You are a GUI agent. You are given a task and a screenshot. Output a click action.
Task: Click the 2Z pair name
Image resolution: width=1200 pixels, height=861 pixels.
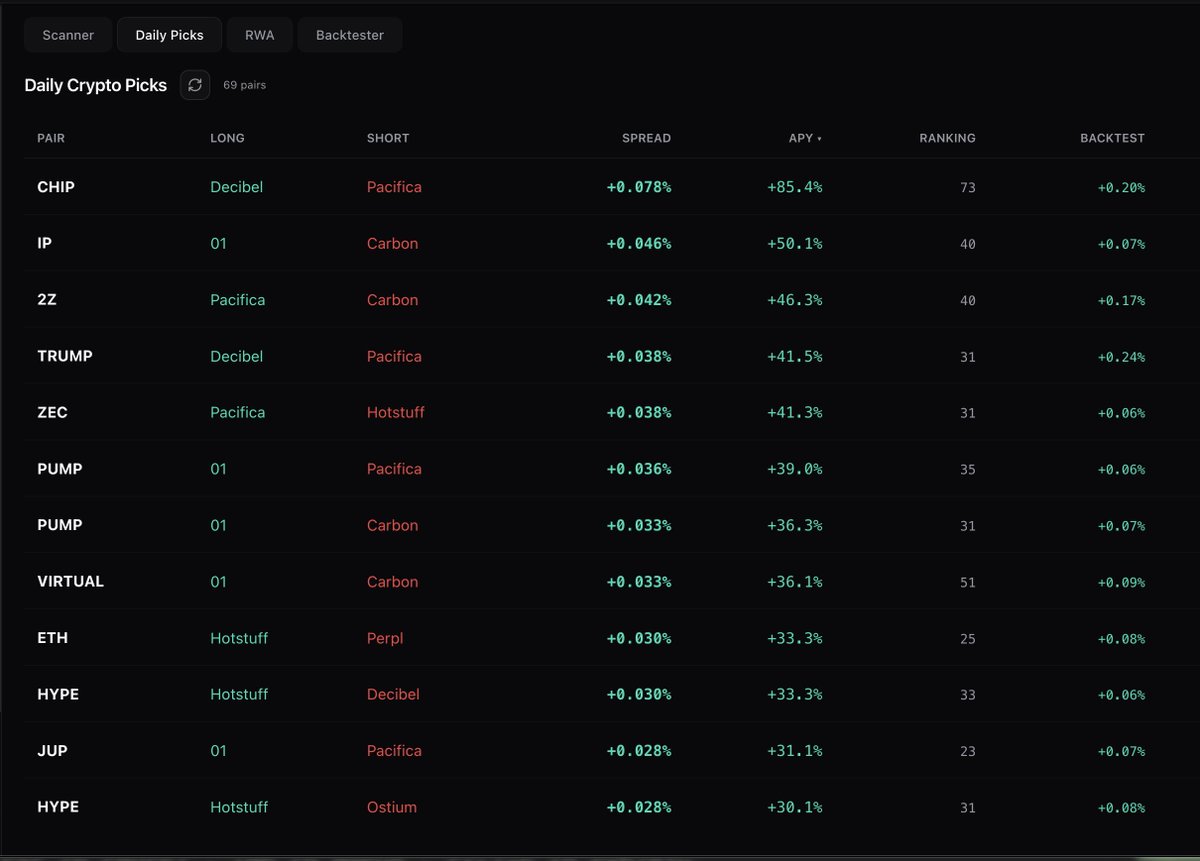pyautogui.click(x=47, y=300)
